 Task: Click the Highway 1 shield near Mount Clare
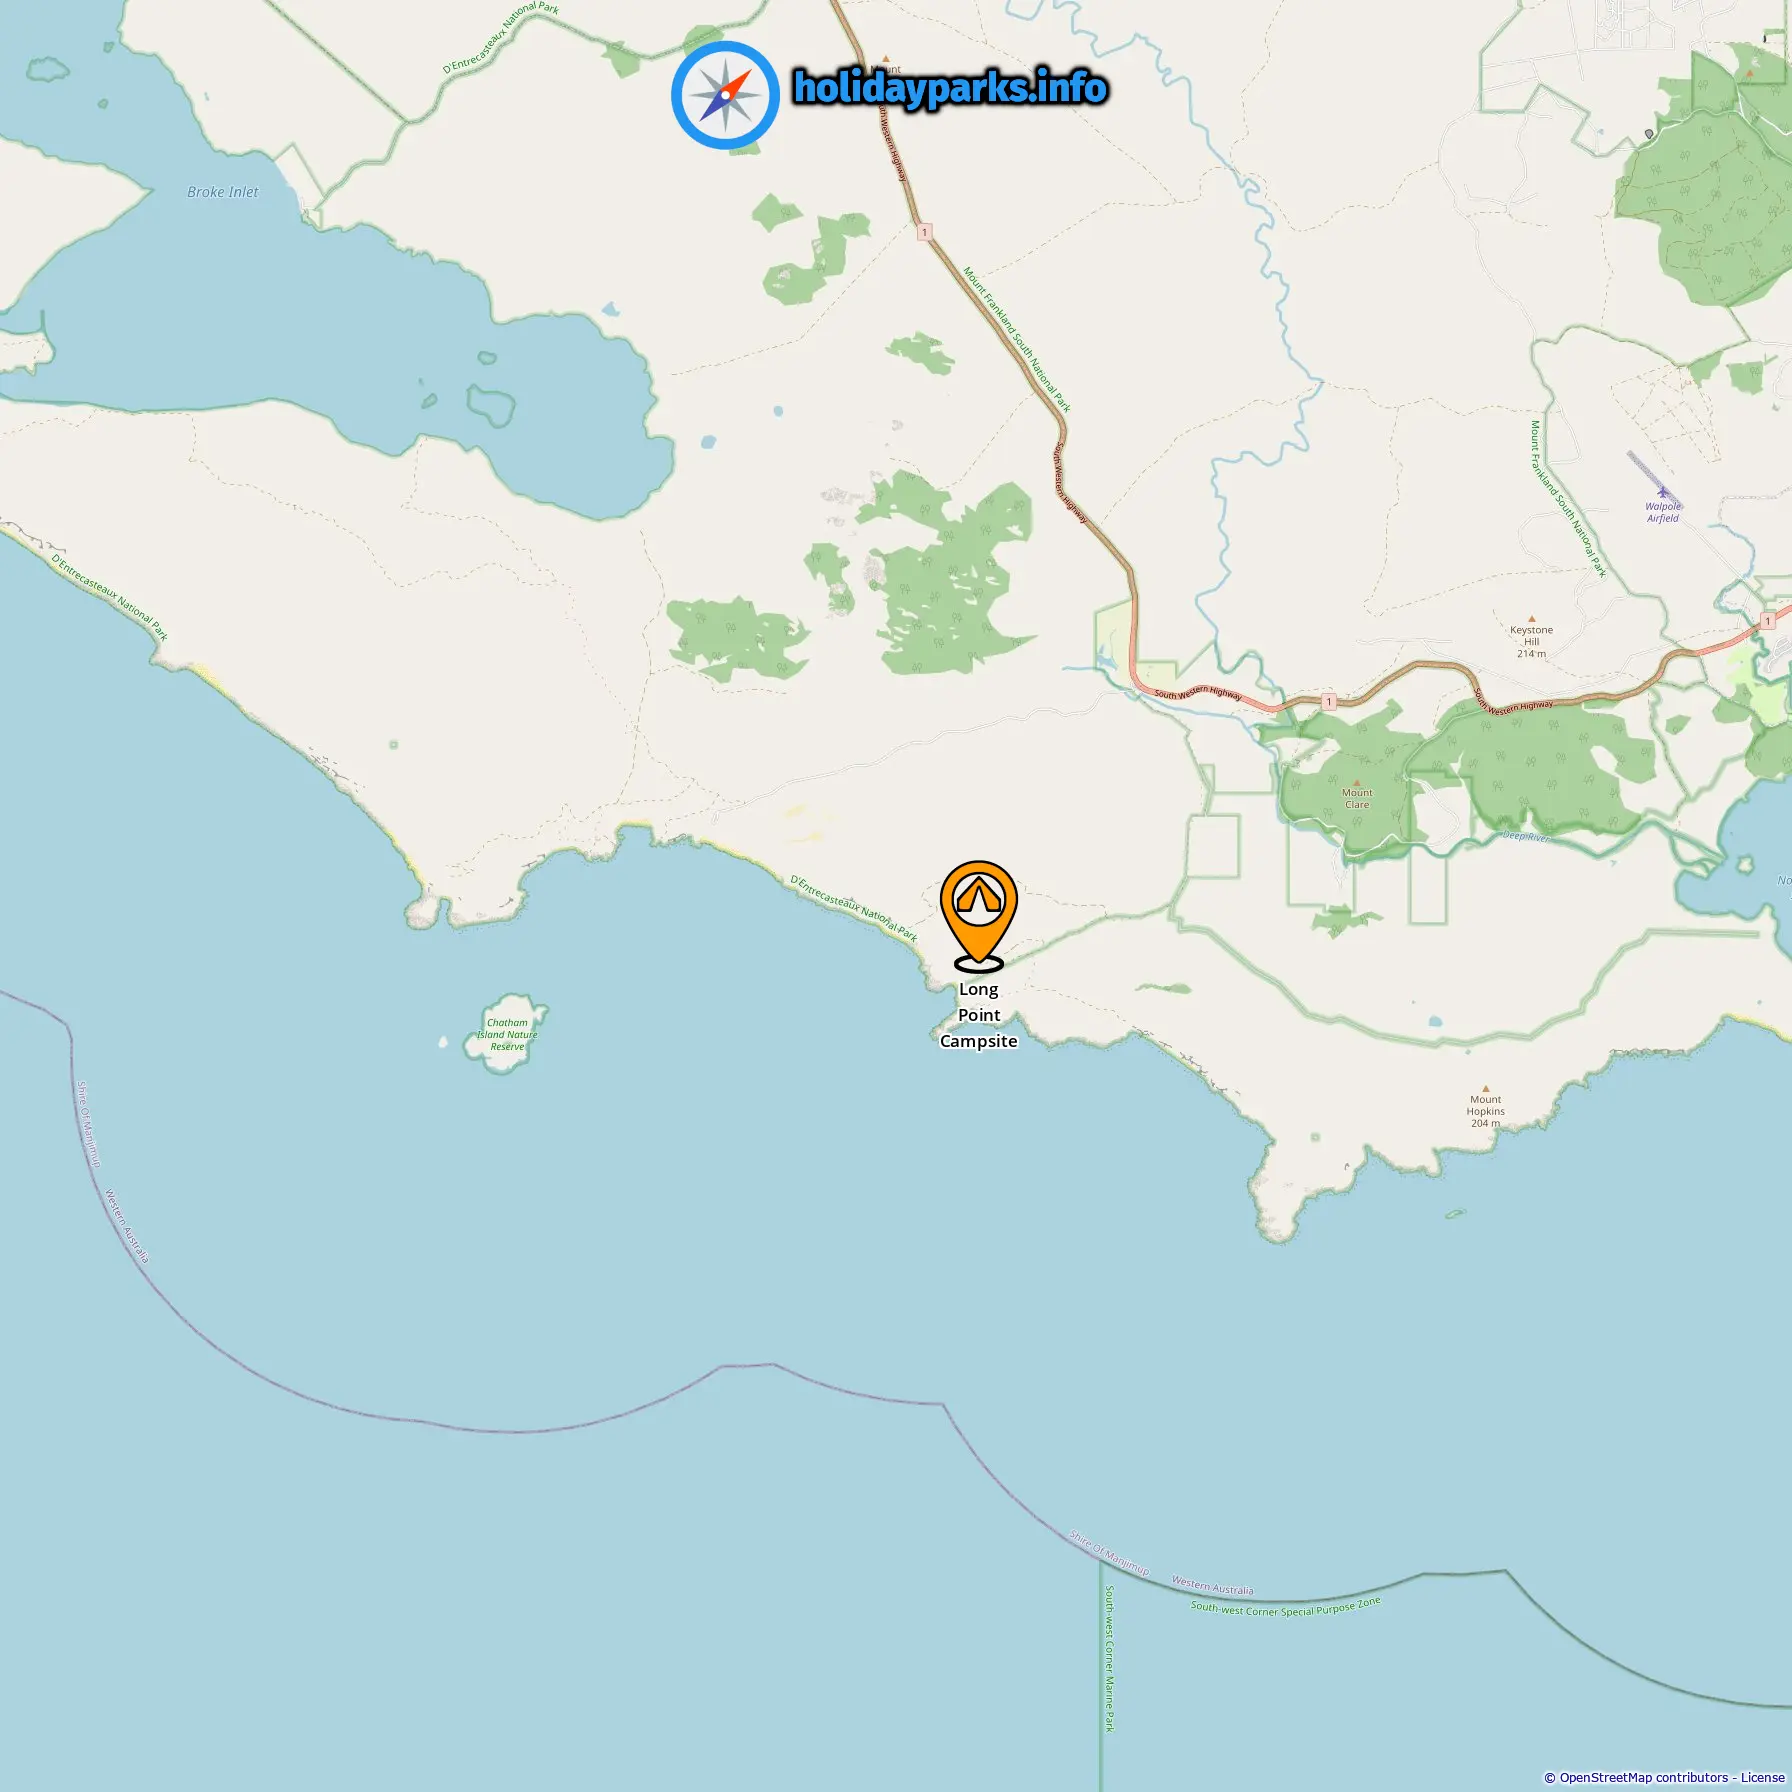coord(1328,701)
